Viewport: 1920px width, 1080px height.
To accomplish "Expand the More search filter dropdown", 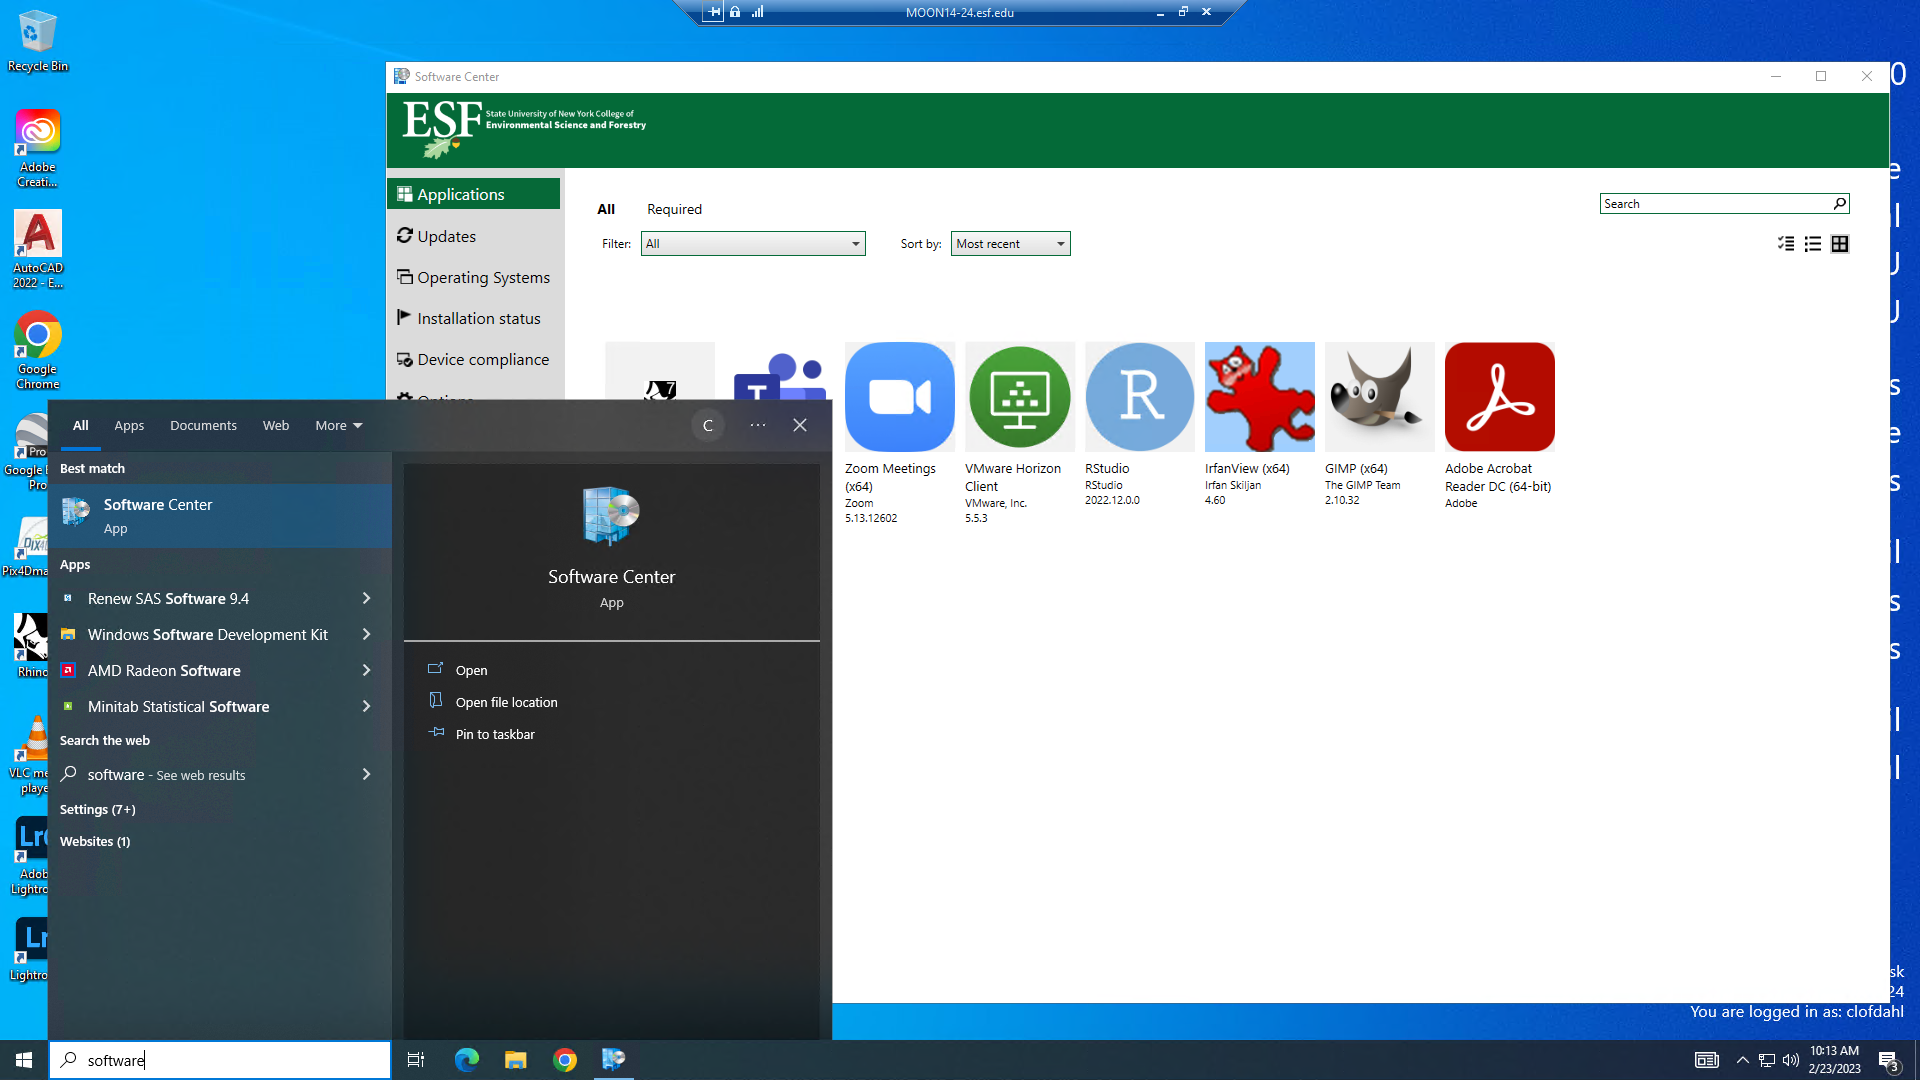I will click(x=339, y=426).
